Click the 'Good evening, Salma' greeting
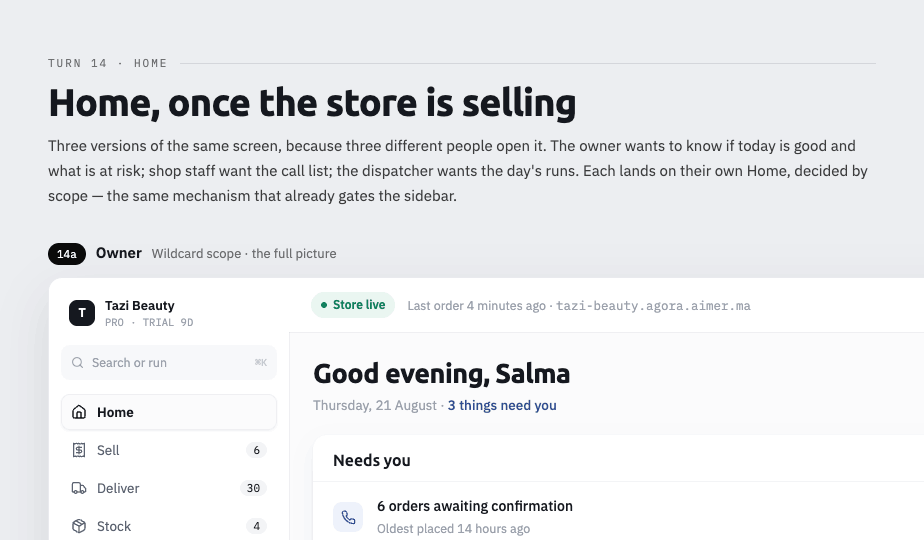Viewport: 924px width, 540px height. click(441, 374)
